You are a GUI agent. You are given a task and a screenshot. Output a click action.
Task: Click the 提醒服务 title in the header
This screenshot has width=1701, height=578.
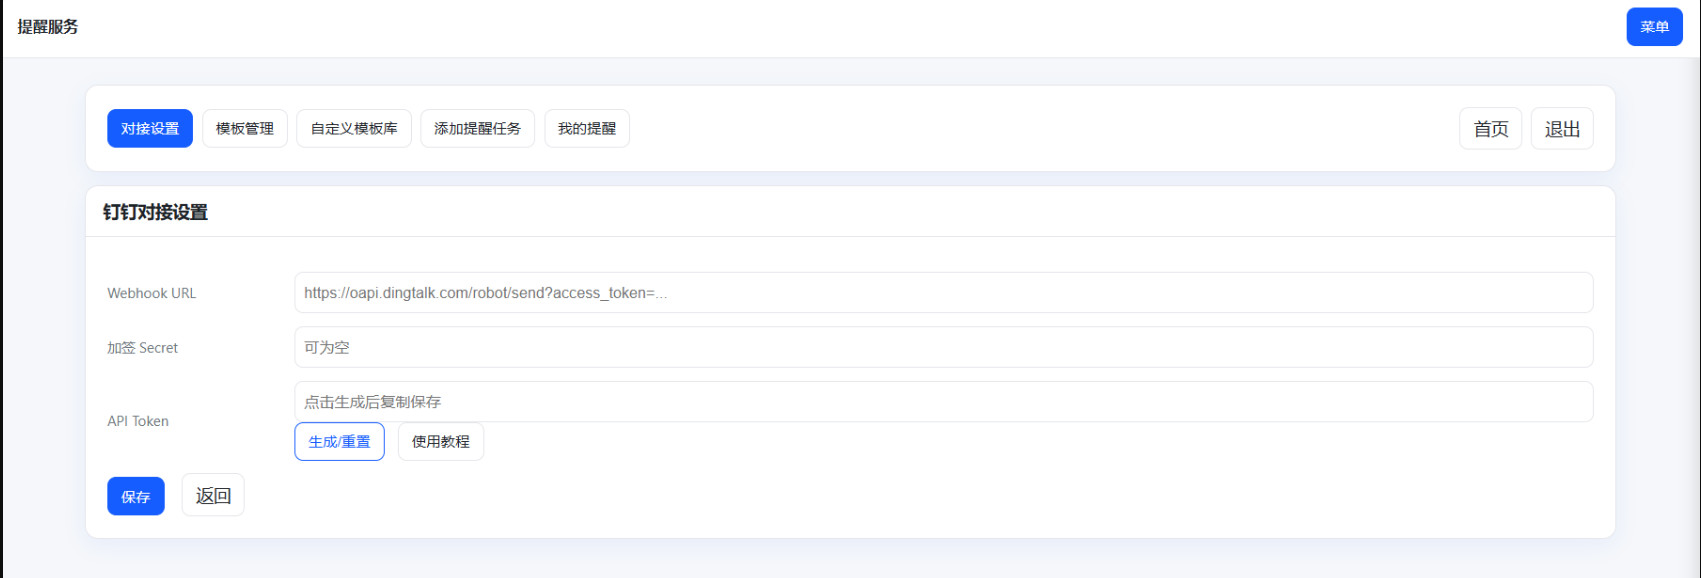pyautogui.click(x=48, y=27)
